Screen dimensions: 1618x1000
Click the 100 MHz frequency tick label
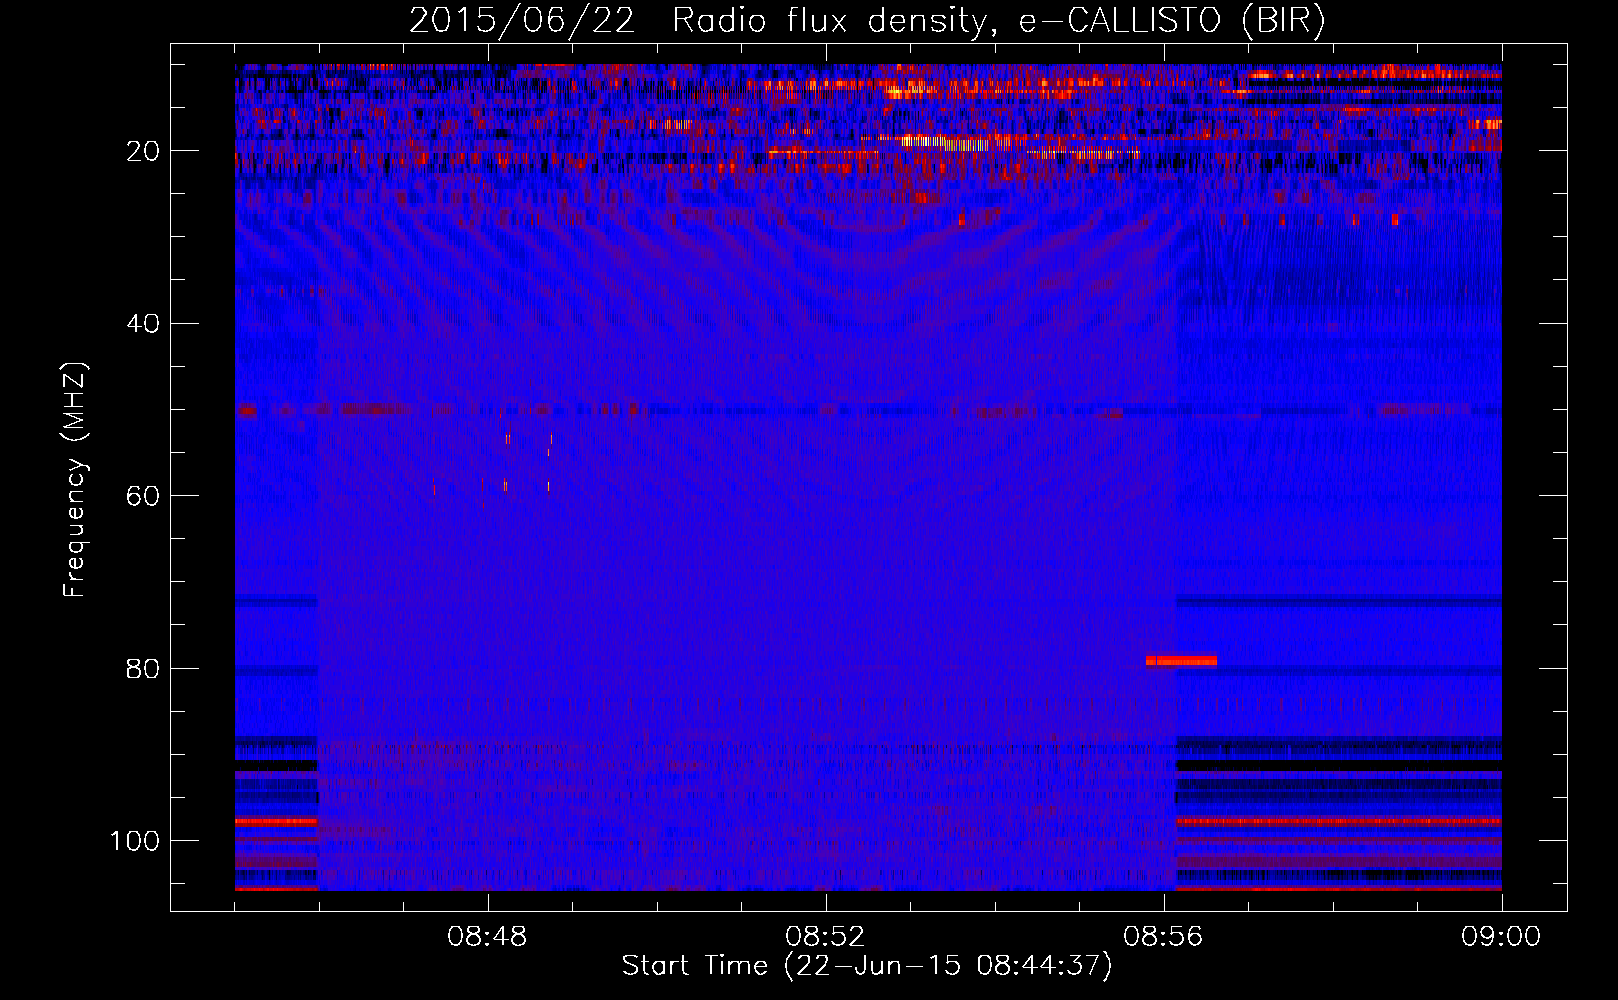pyautogui.click(x=135, y=841)
